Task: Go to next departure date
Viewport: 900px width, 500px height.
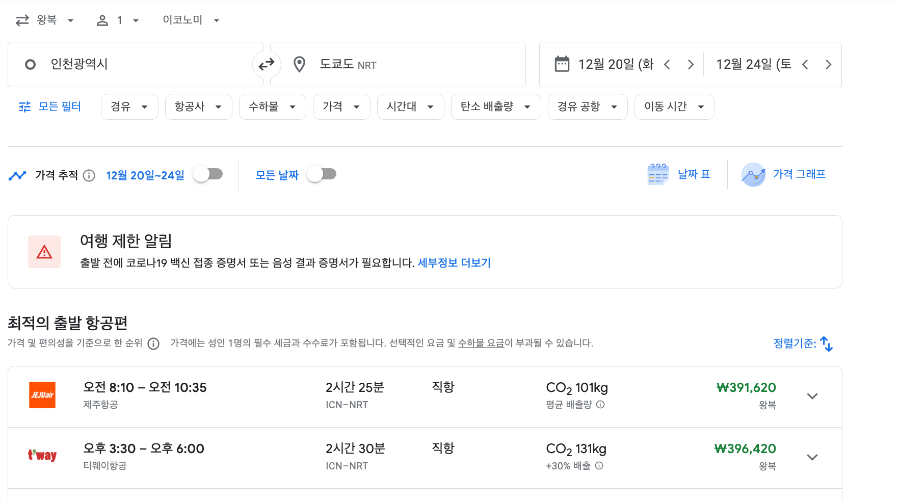Action: pyautogui.click(x=690, y=64)
